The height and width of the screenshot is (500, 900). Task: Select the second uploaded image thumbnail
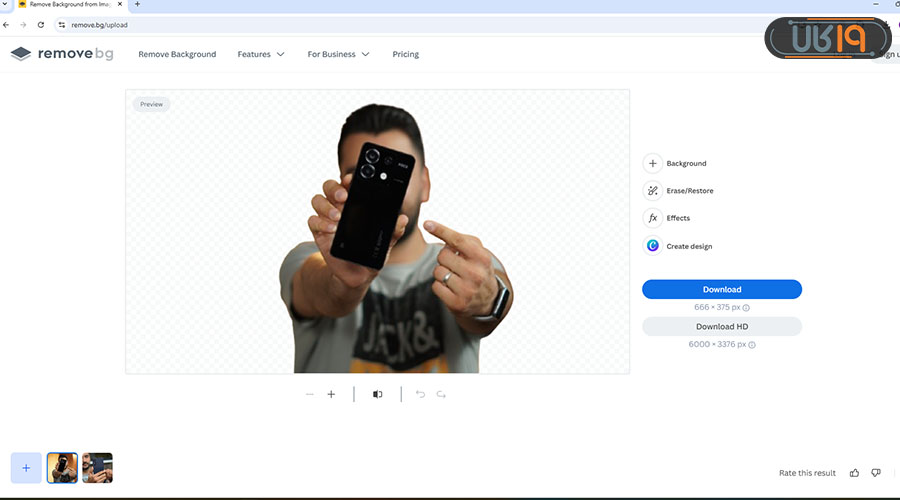97,467
